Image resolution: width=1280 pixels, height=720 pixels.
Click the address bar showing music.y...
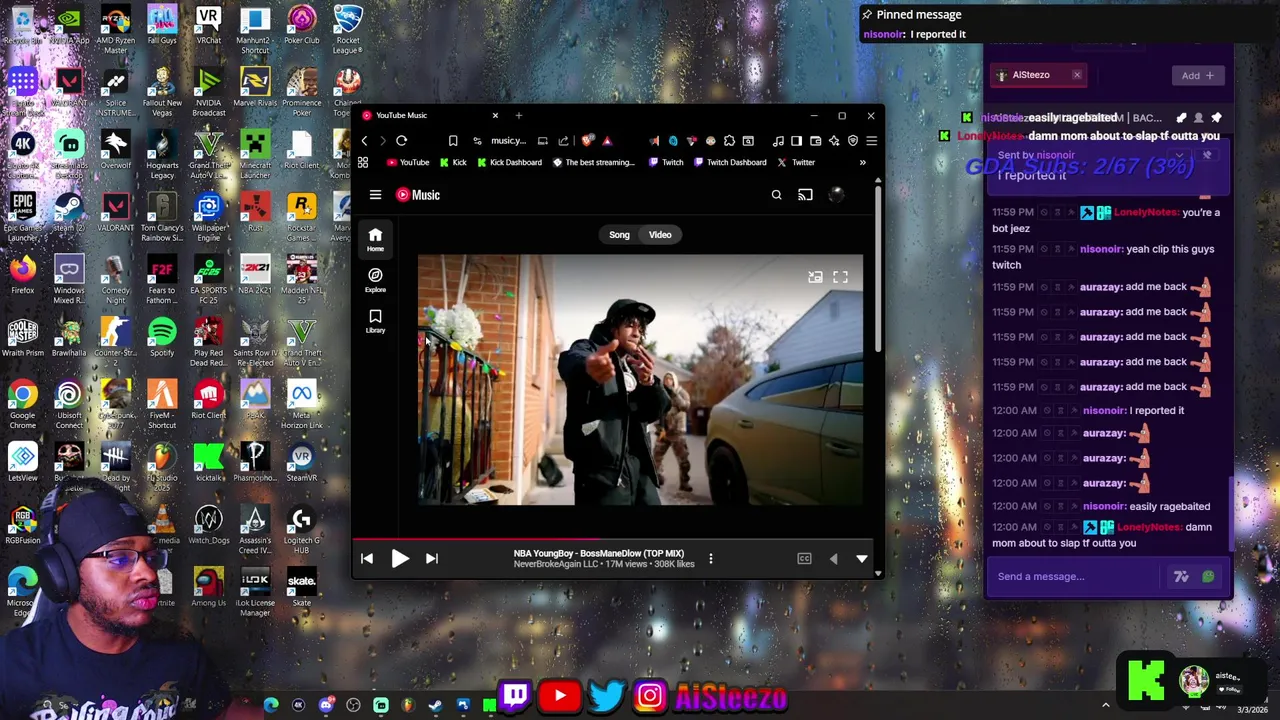tap(508, 141)
